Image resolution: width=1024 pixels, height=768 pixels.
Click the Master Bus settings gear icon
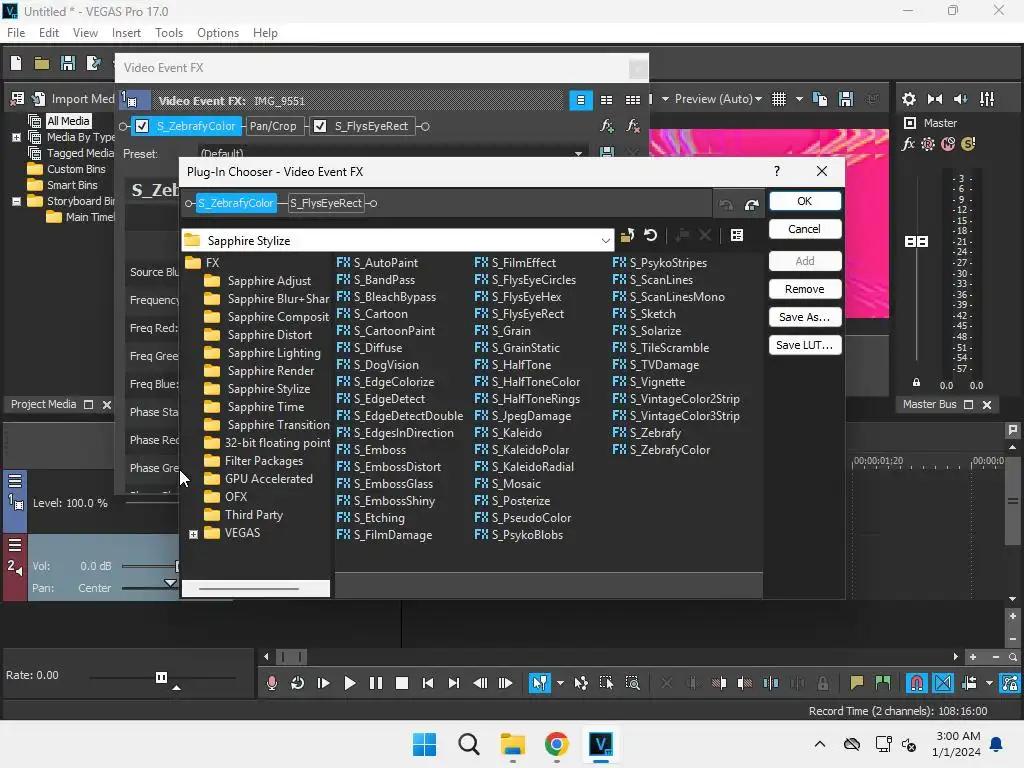click(908, 99)
